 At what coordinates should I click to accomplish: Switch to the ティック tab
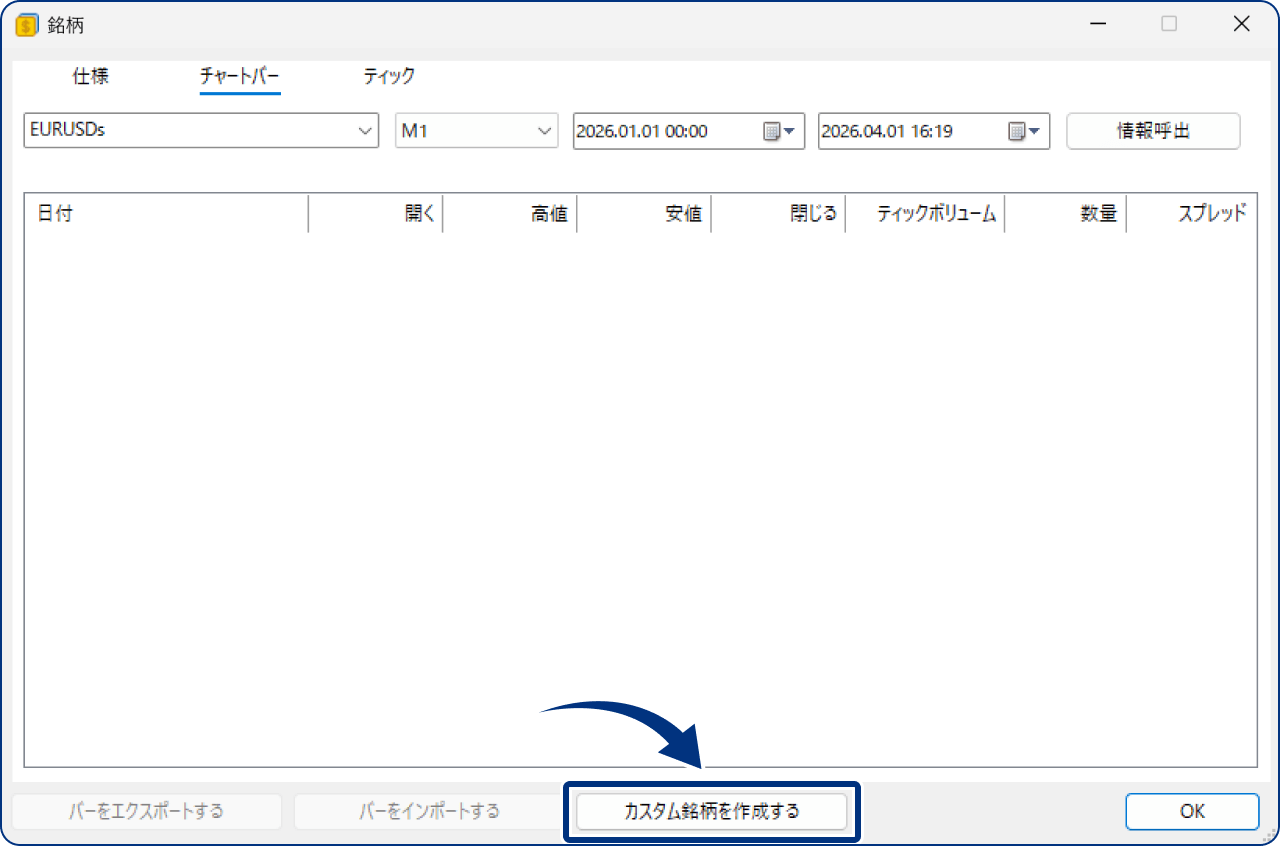tap(389, 76)
